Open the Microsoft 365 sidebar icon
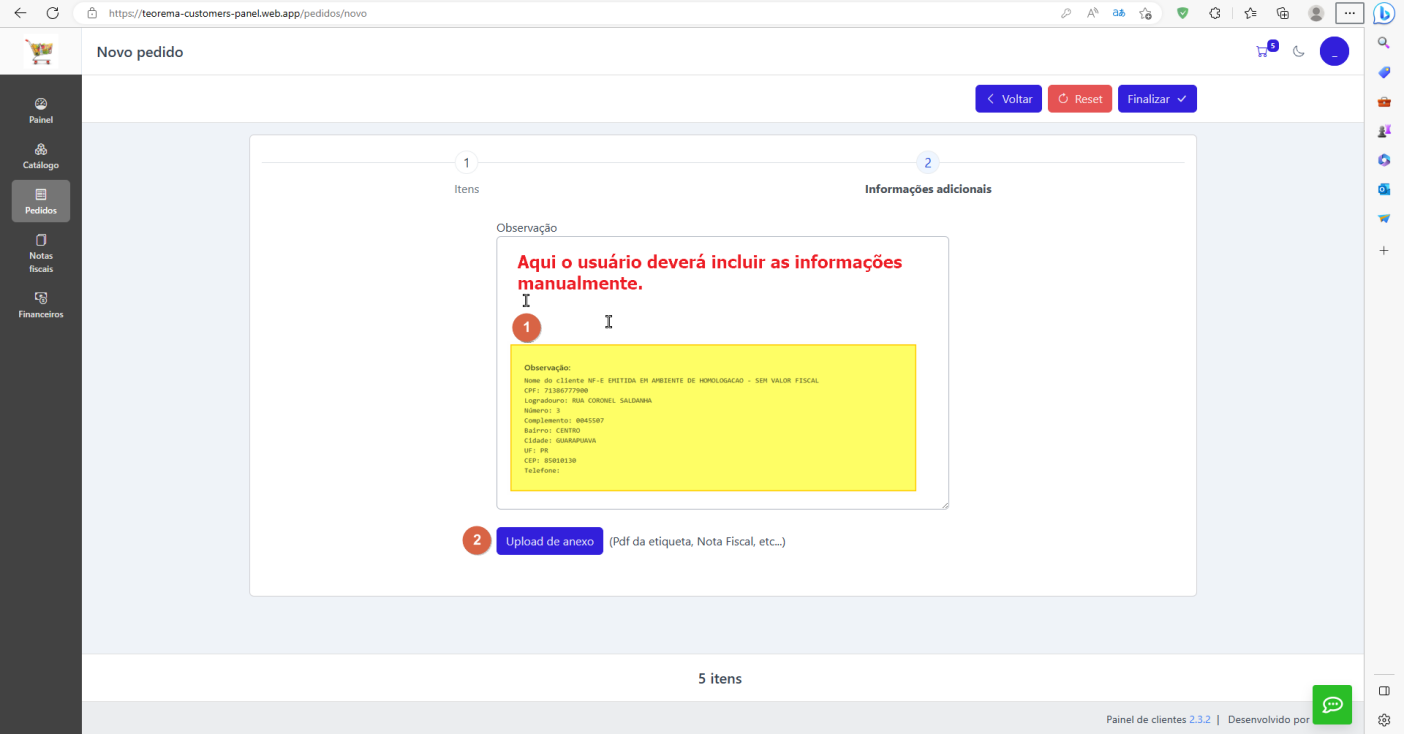 coord(1384,160)
